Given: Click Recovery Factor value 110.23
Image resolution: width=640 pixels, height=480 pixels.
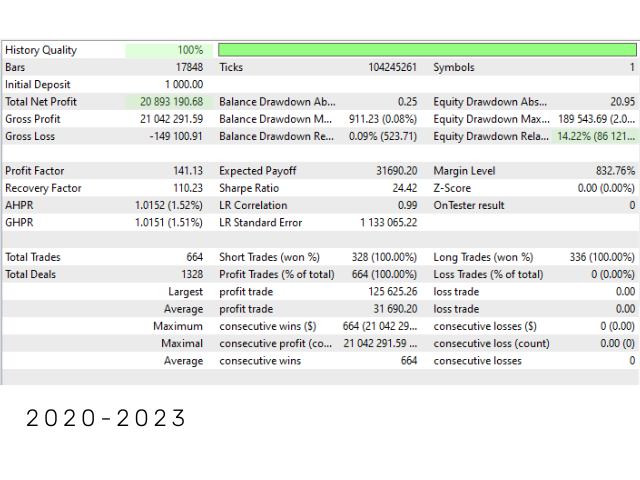Looking at the screenshot, I should pos(188,188).
